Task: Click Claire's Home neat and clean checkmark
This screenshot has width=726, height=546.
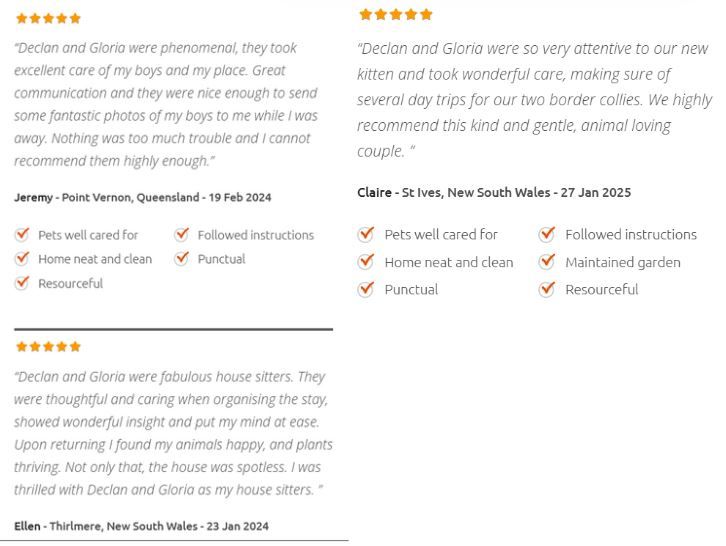Action: [x=366, y=262]
